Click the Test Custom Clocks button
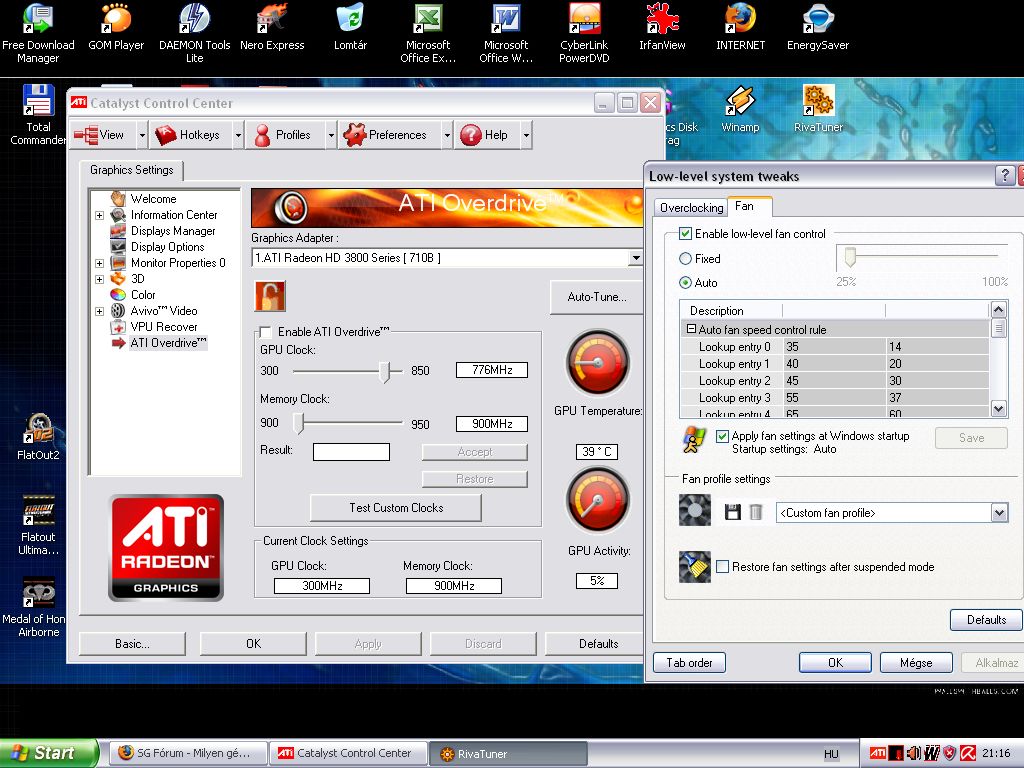Screen dimensions: 1024x768 [x=396, y=508]
